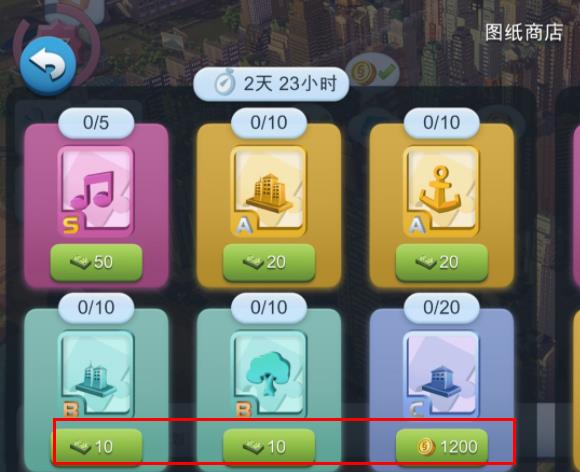The width and height of the screenshot is (580, 472).
Task: Buy music blueprint for 50 cash
Action: coord(96,262)
